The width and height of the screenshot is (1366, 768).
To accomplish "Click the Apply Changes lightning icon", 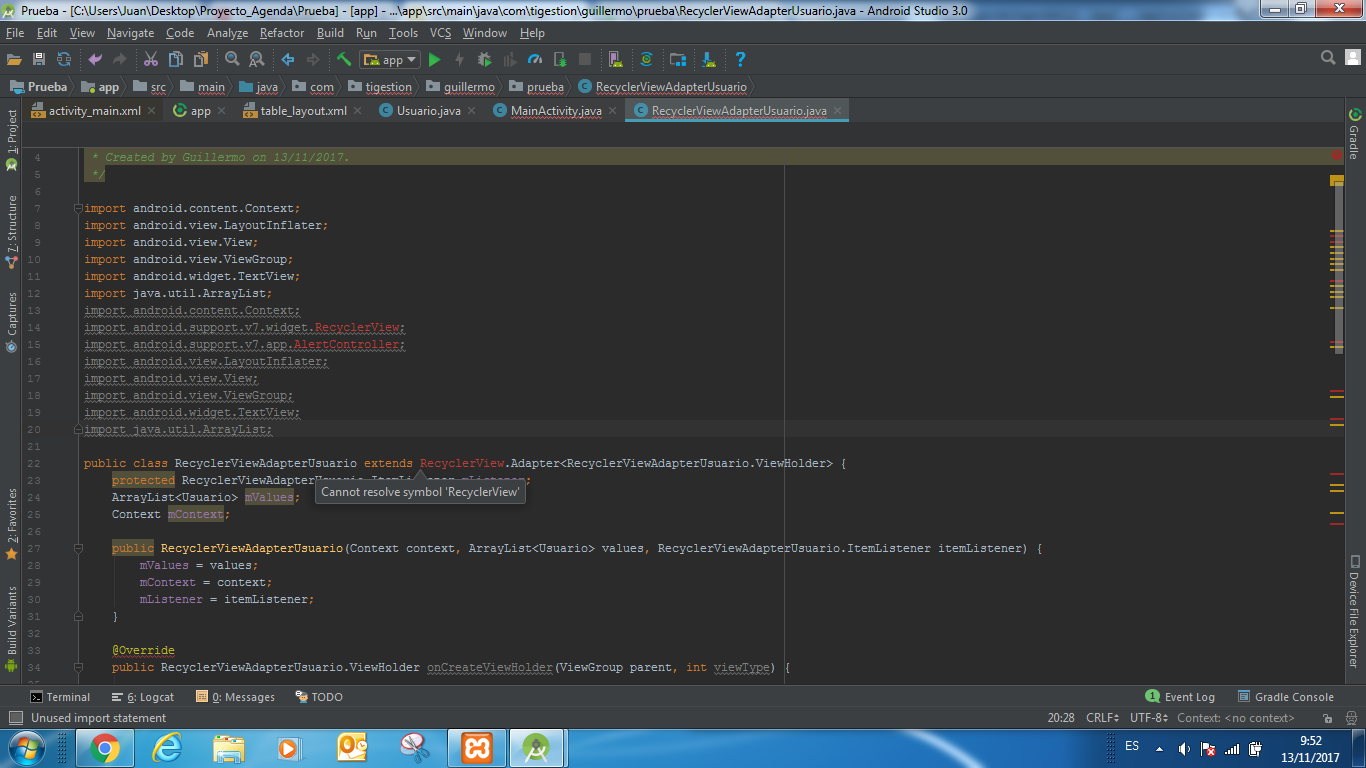I will coord(459,60).
